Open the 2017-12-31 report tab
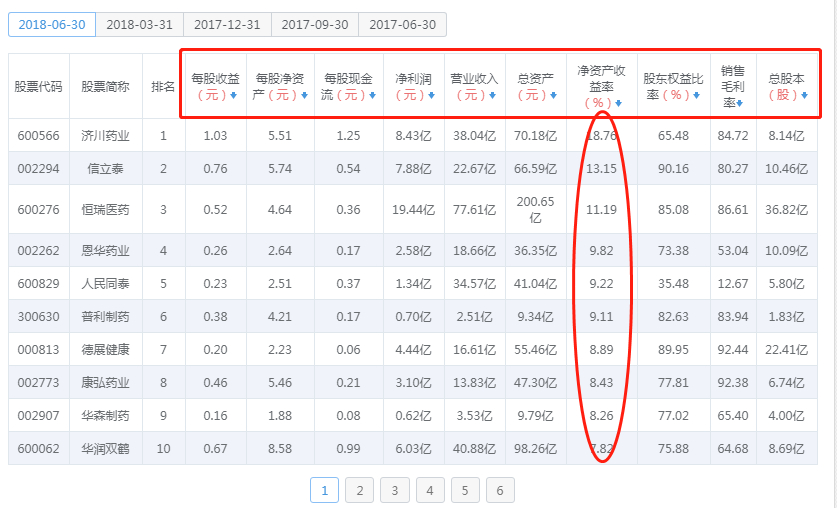Screen dimensions: 837x508 pyautogui.click(x=226, y=25)
